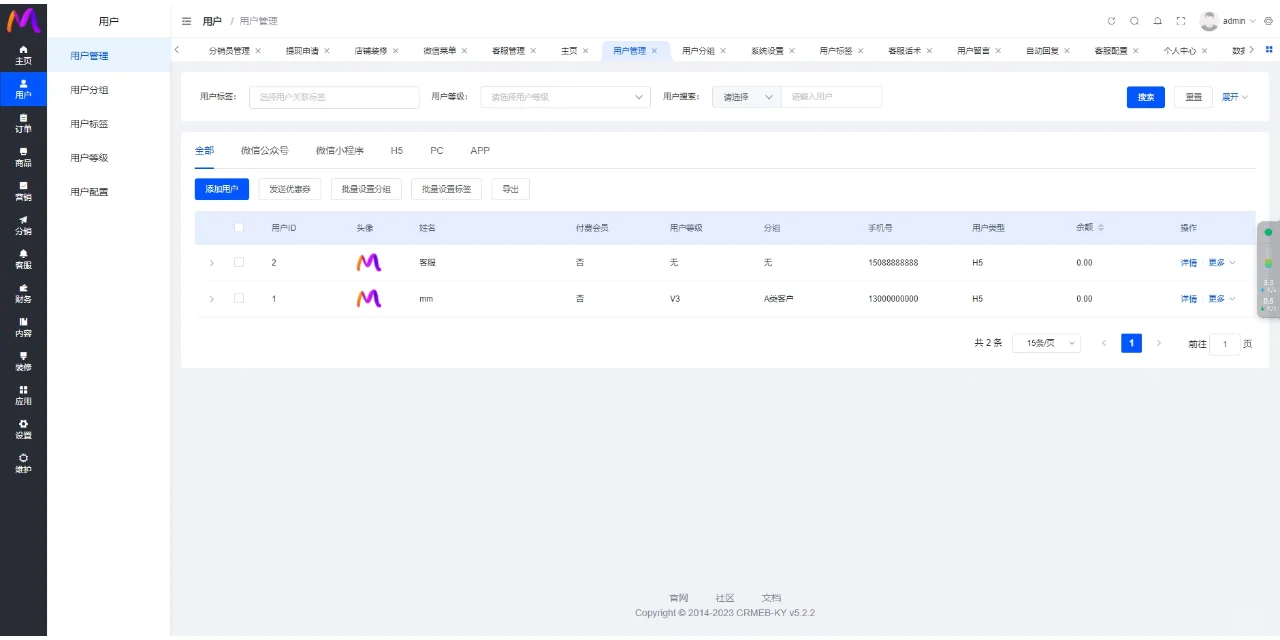Open the 15条/页 page size dropdown
This screenshot has width=1280, height=640.
pos(1046,343)
